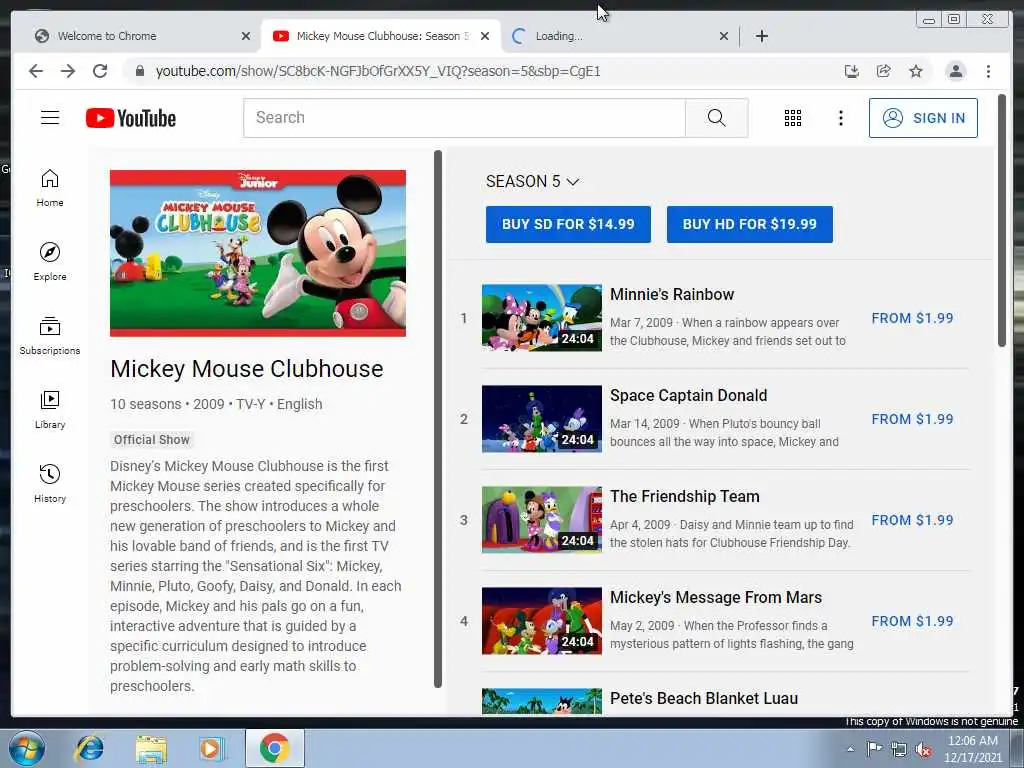Click FROM $1.99 for Mickey's Message From Mars

pyautogui.click(x=912, y=621)
